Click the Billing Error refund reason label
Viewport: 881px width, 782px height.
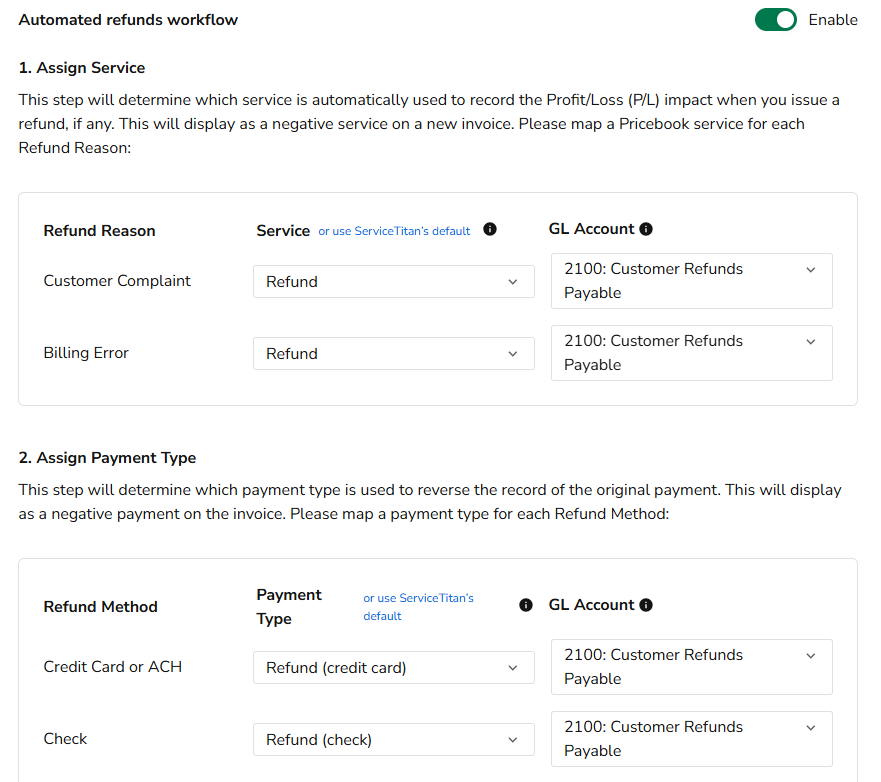(x=86, y=353)
